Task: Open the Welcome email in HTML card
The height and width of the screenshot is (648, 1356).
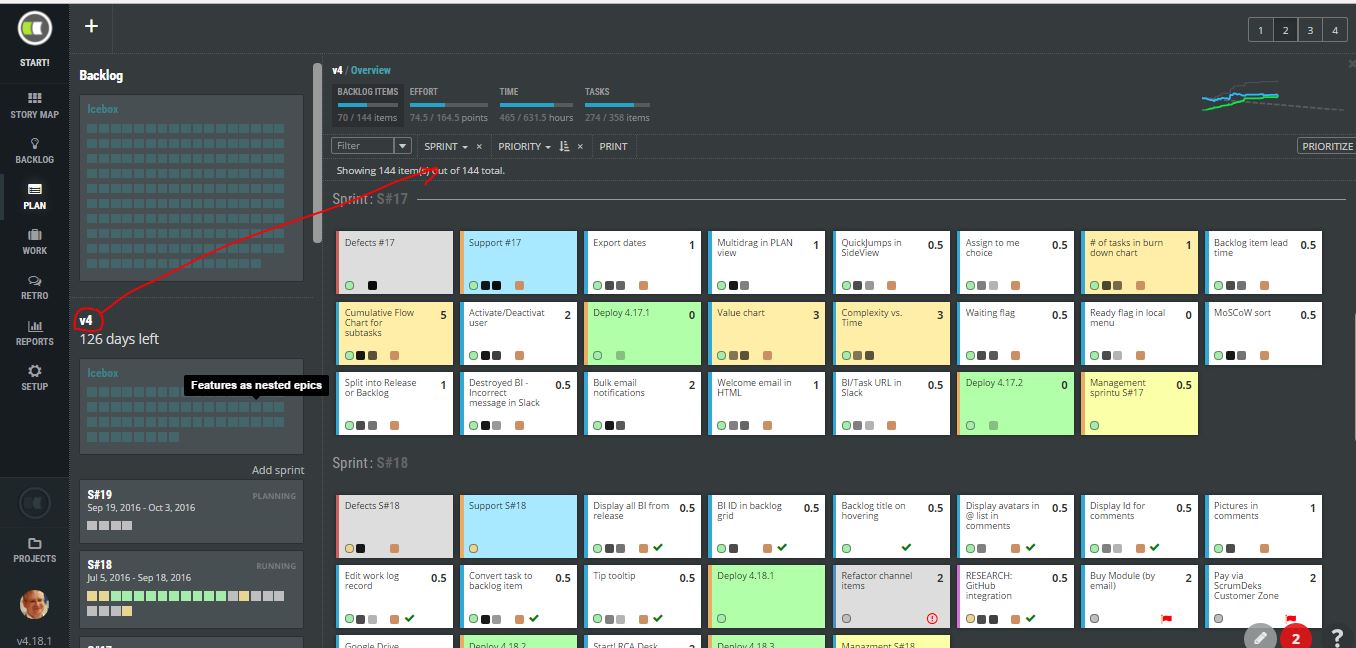Action: [766, 403]
